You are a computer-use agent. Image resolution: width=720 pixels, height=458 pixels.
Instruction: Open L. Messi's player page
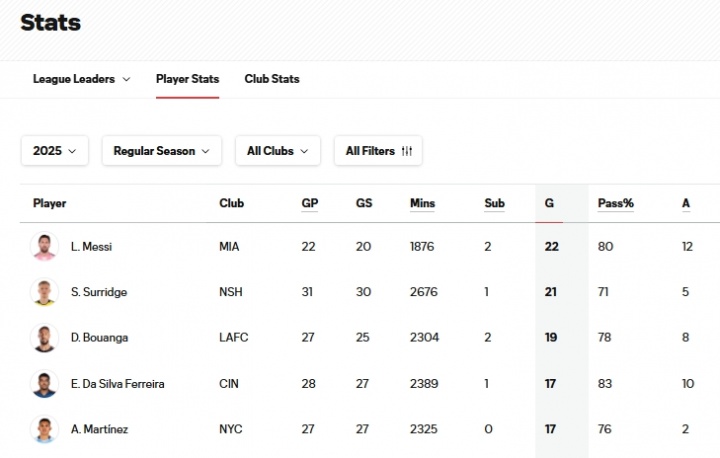pos(91,246)
